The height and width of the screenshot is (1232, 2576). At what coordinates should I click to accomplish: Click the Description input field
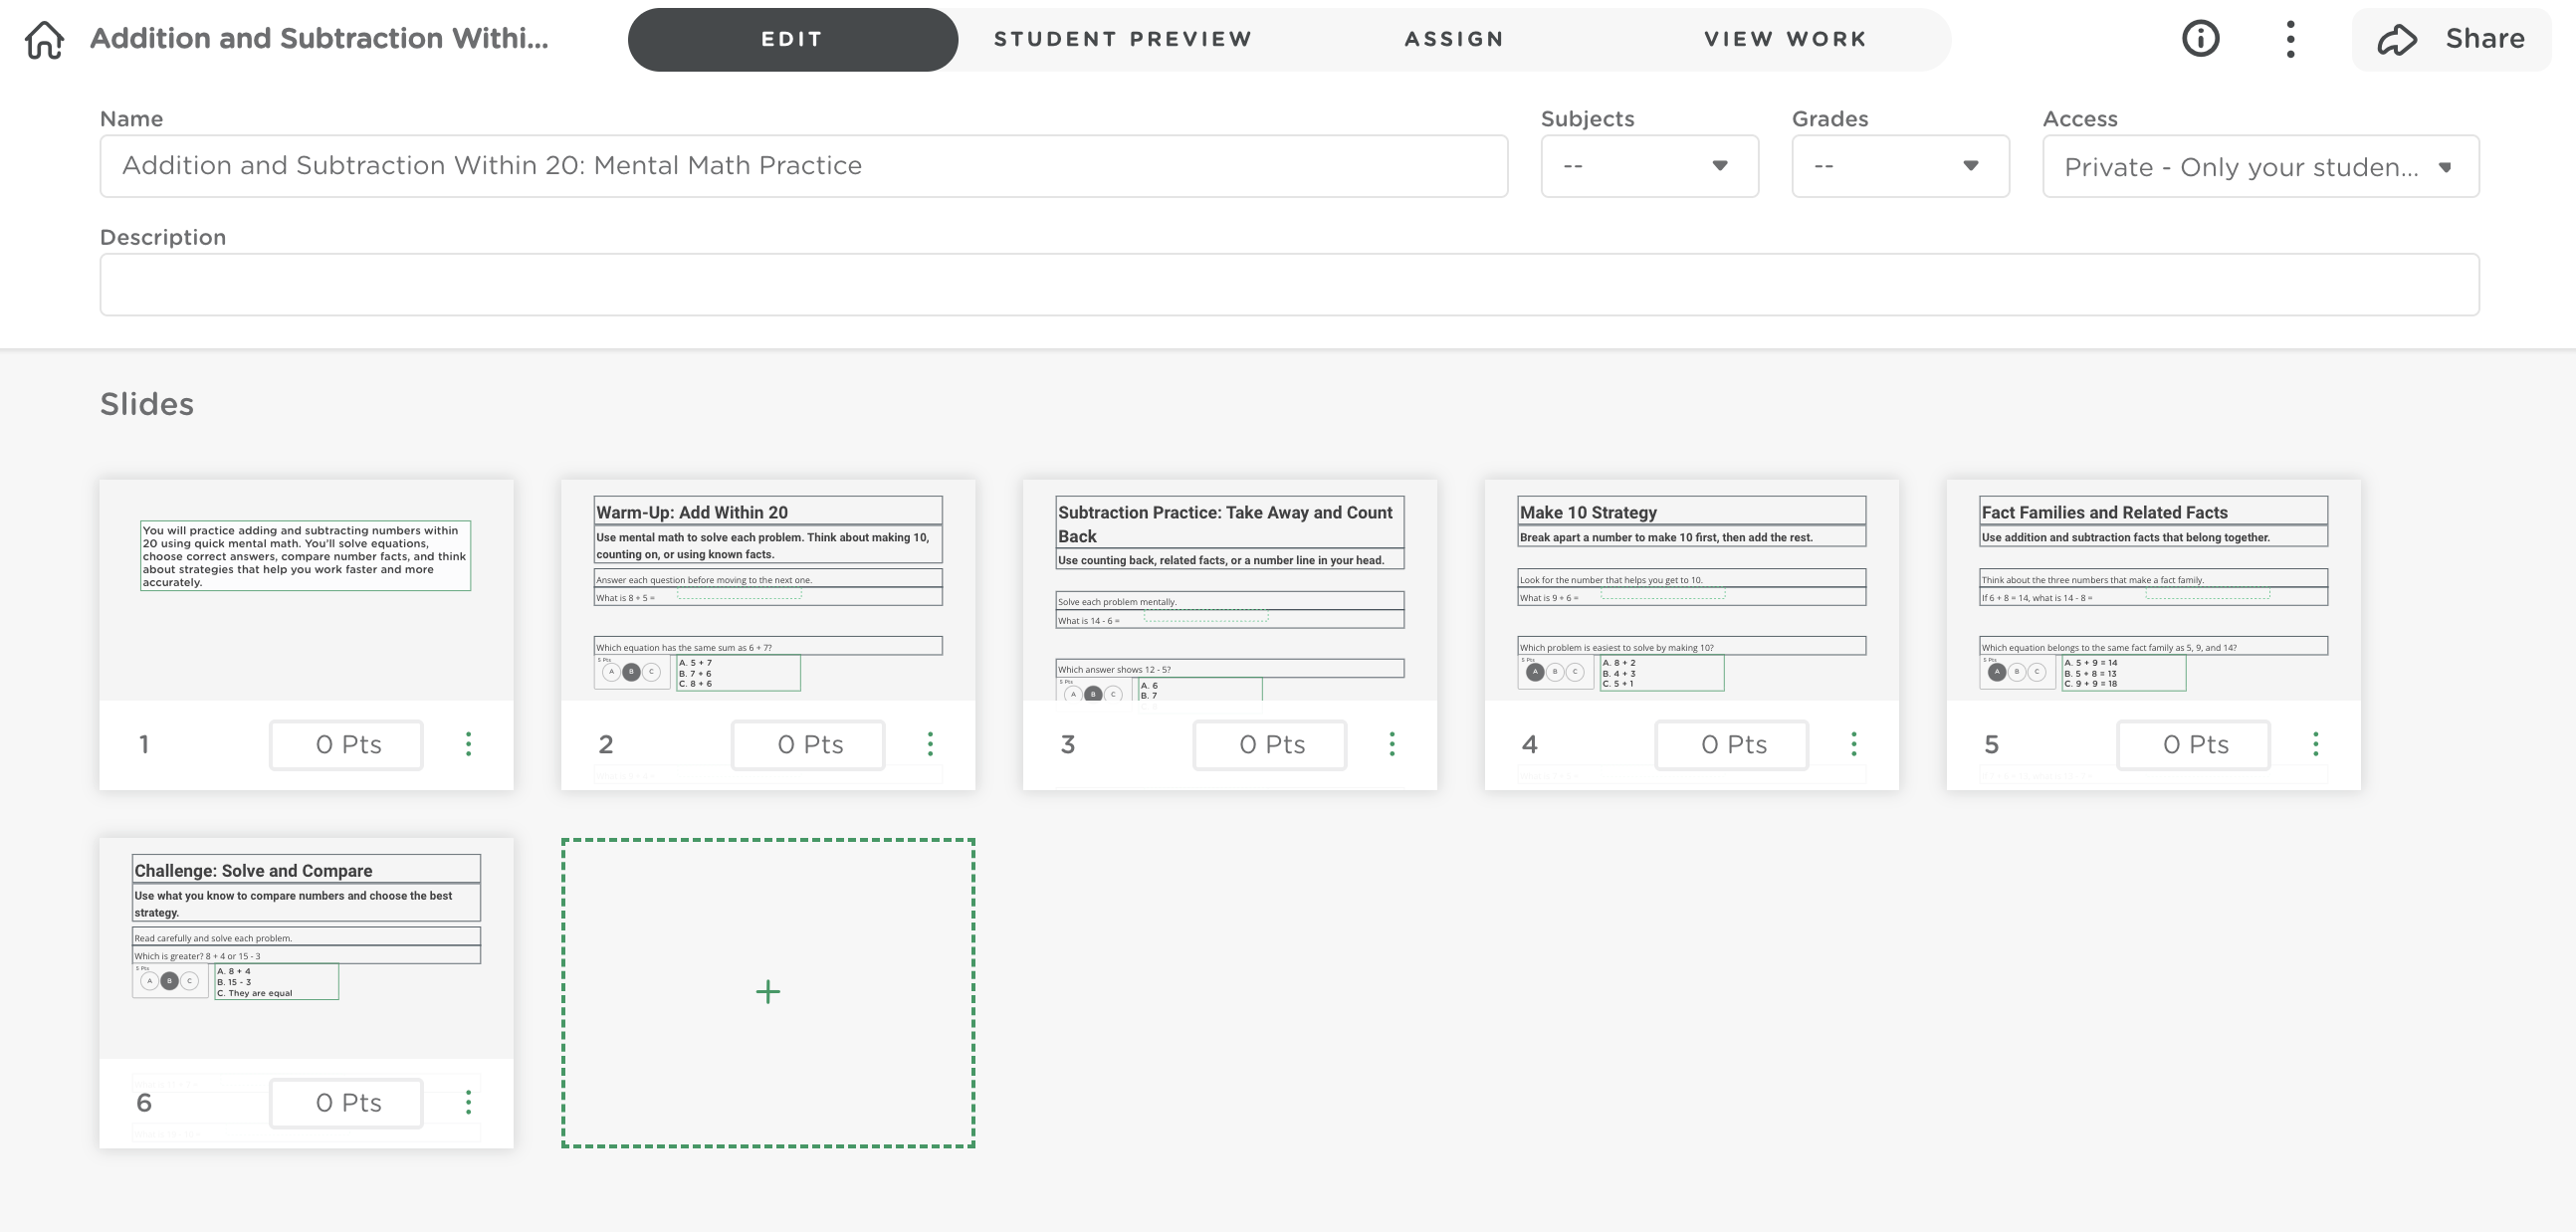point(1289,285)
